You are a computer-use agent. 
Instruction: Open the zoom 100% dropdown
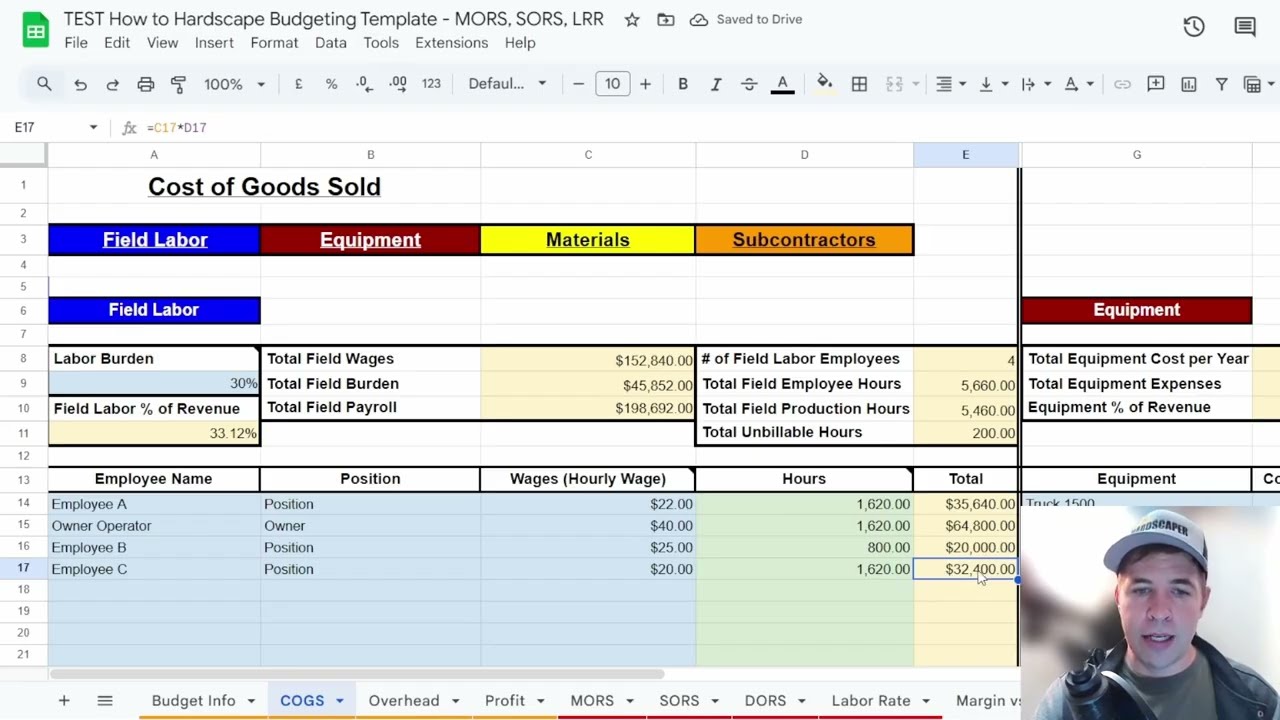235,84
